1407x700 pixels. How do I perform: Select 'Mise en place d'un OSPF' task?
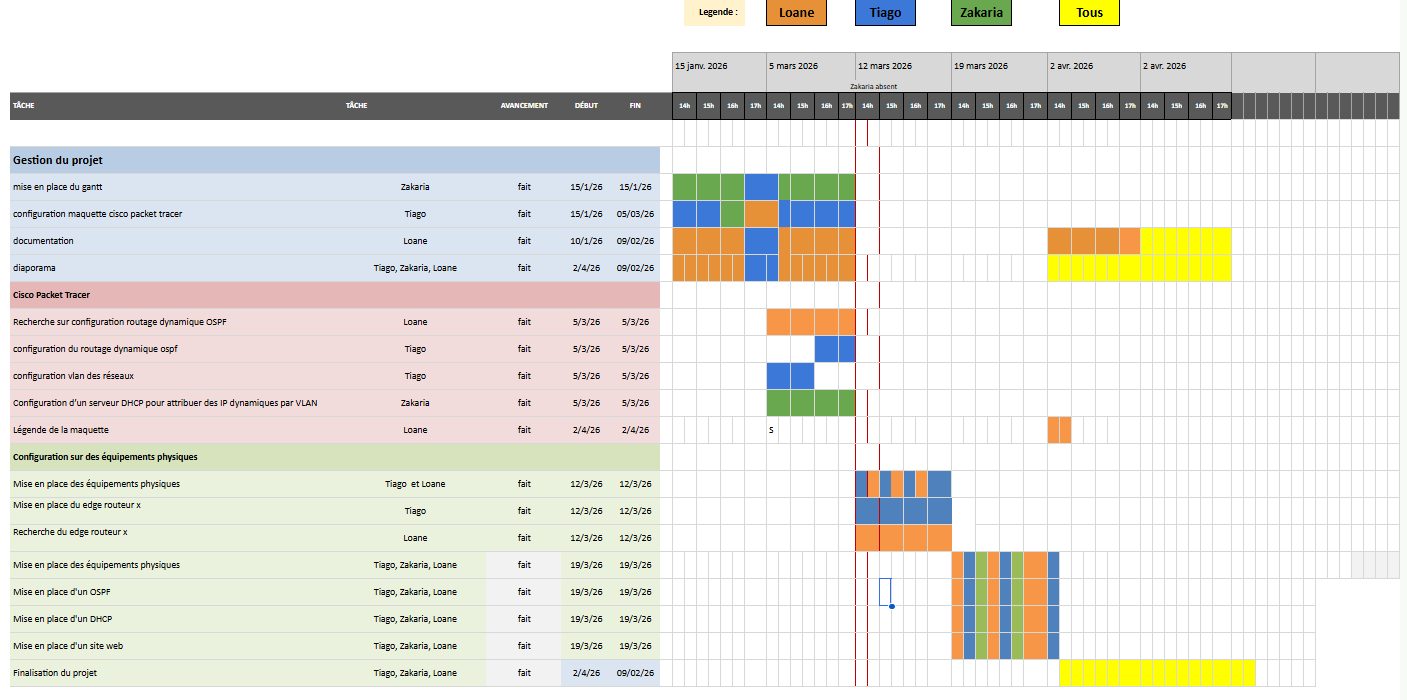(61, 592)
